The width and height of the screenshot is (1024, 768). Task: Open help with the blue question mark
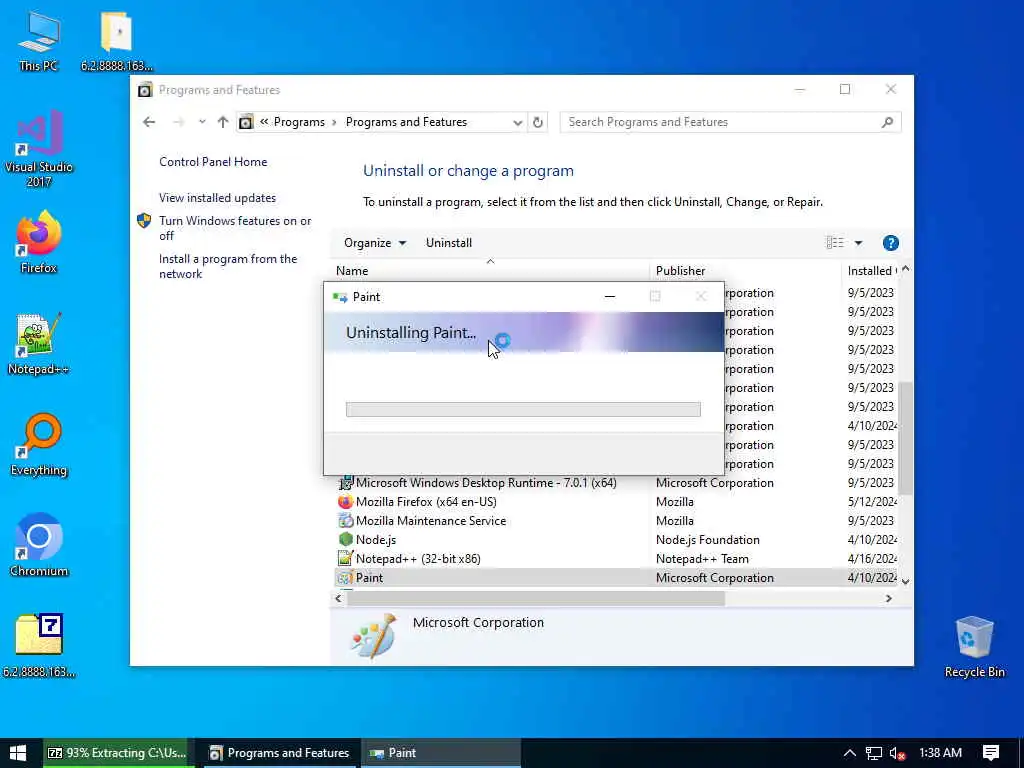[890, 243]
